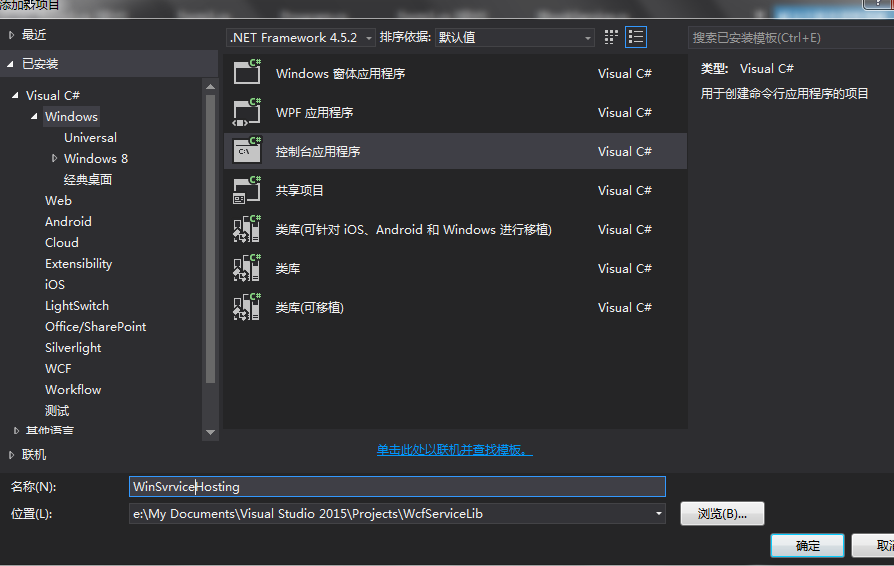The height and width of the screenshot is (566, 894).
Task: Switch to the list view layout
Action: tap(636, 37)
